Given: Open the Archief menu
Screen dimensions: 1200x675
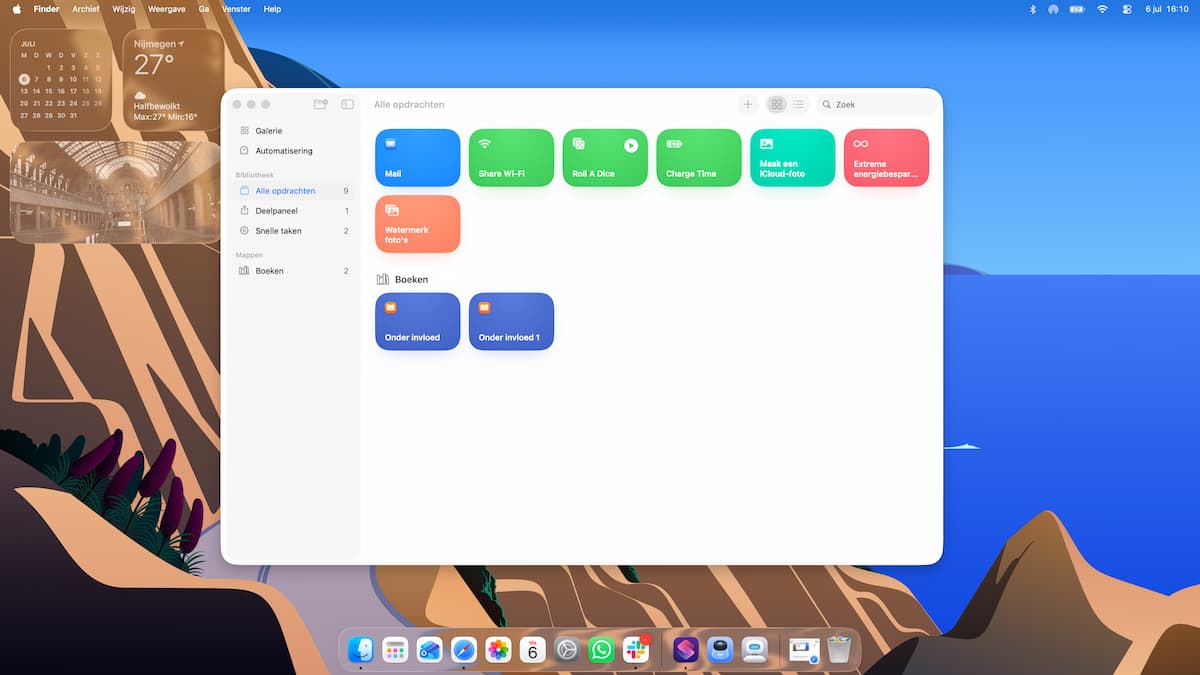Looking at the screenshot, I should [x=86, y=9].
